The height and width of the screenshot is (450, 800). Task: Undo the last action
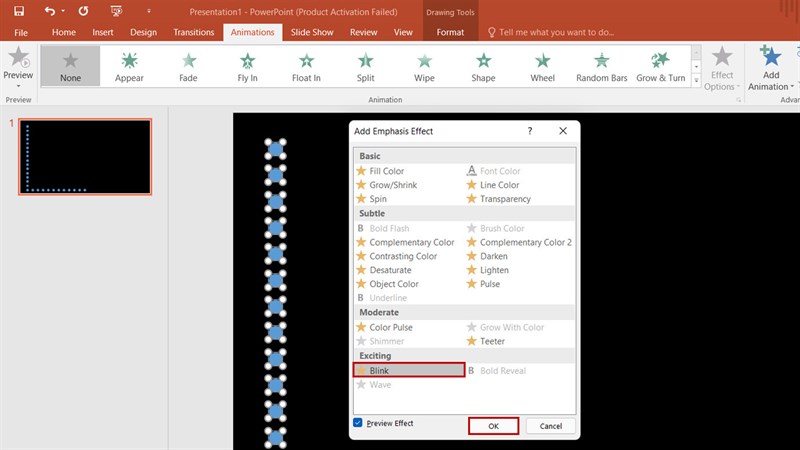[49, 11]
